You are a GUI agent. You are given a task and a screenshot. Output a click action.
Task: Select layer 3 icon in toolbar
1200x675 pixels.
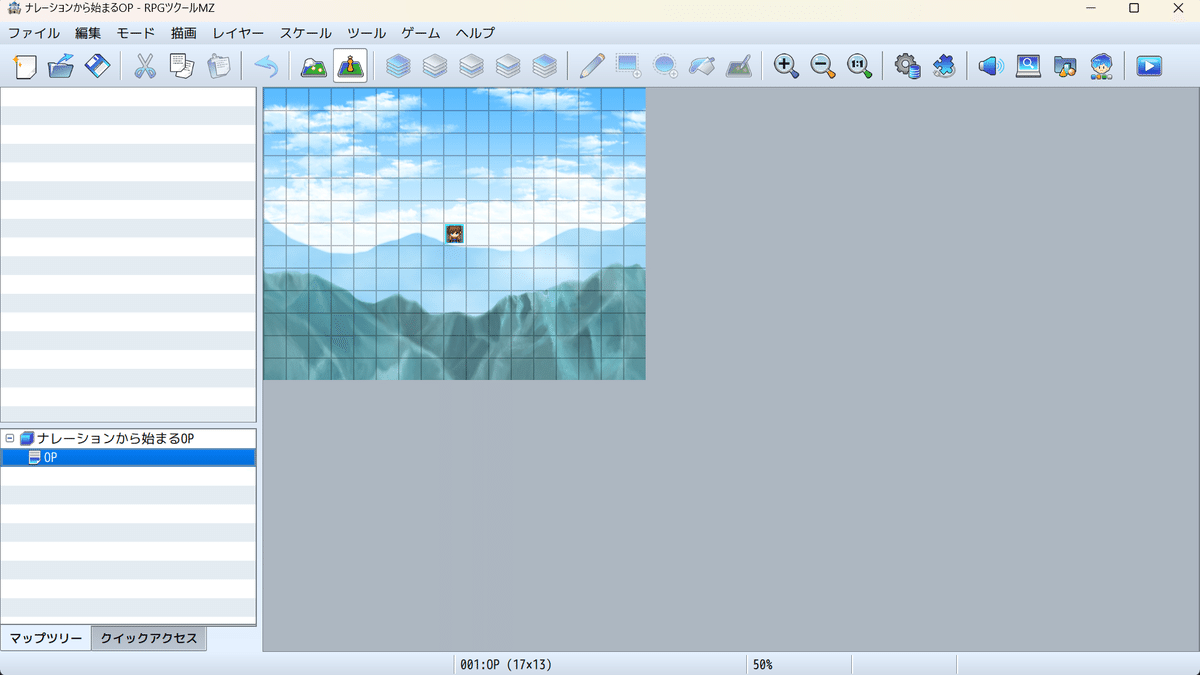click(508, 67)
